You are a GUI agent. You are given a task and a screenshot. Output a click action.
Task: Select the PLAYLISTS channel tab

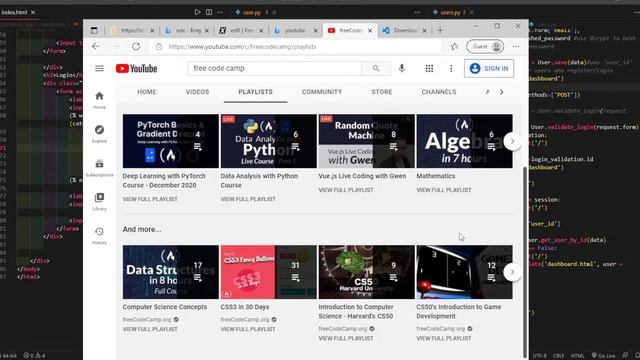pyautogui.click(x=256, y=92)
